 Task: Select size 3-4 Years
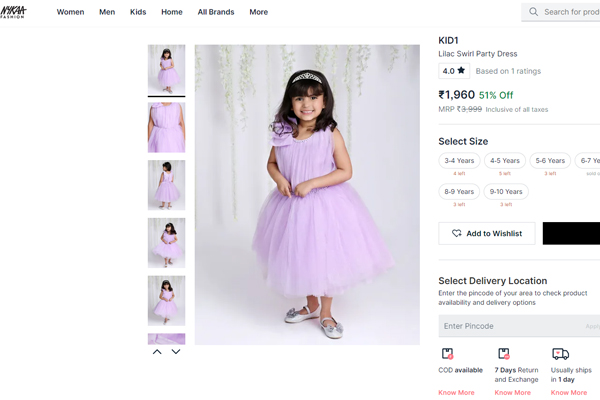click(459, 160)
